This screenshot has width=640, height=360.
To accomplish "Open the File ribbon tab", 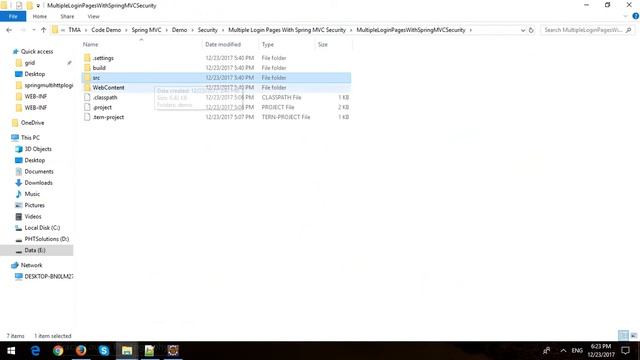I will point(13,16).
